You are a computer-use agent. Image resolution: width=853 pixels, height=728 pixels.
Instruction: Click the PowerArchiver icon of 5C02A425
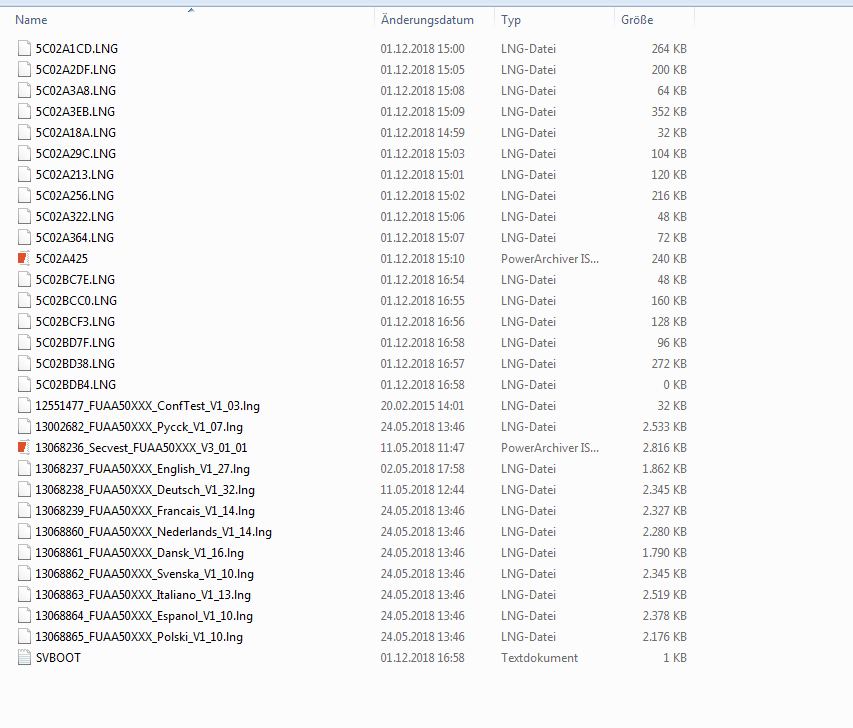click(x=25, y=259)
